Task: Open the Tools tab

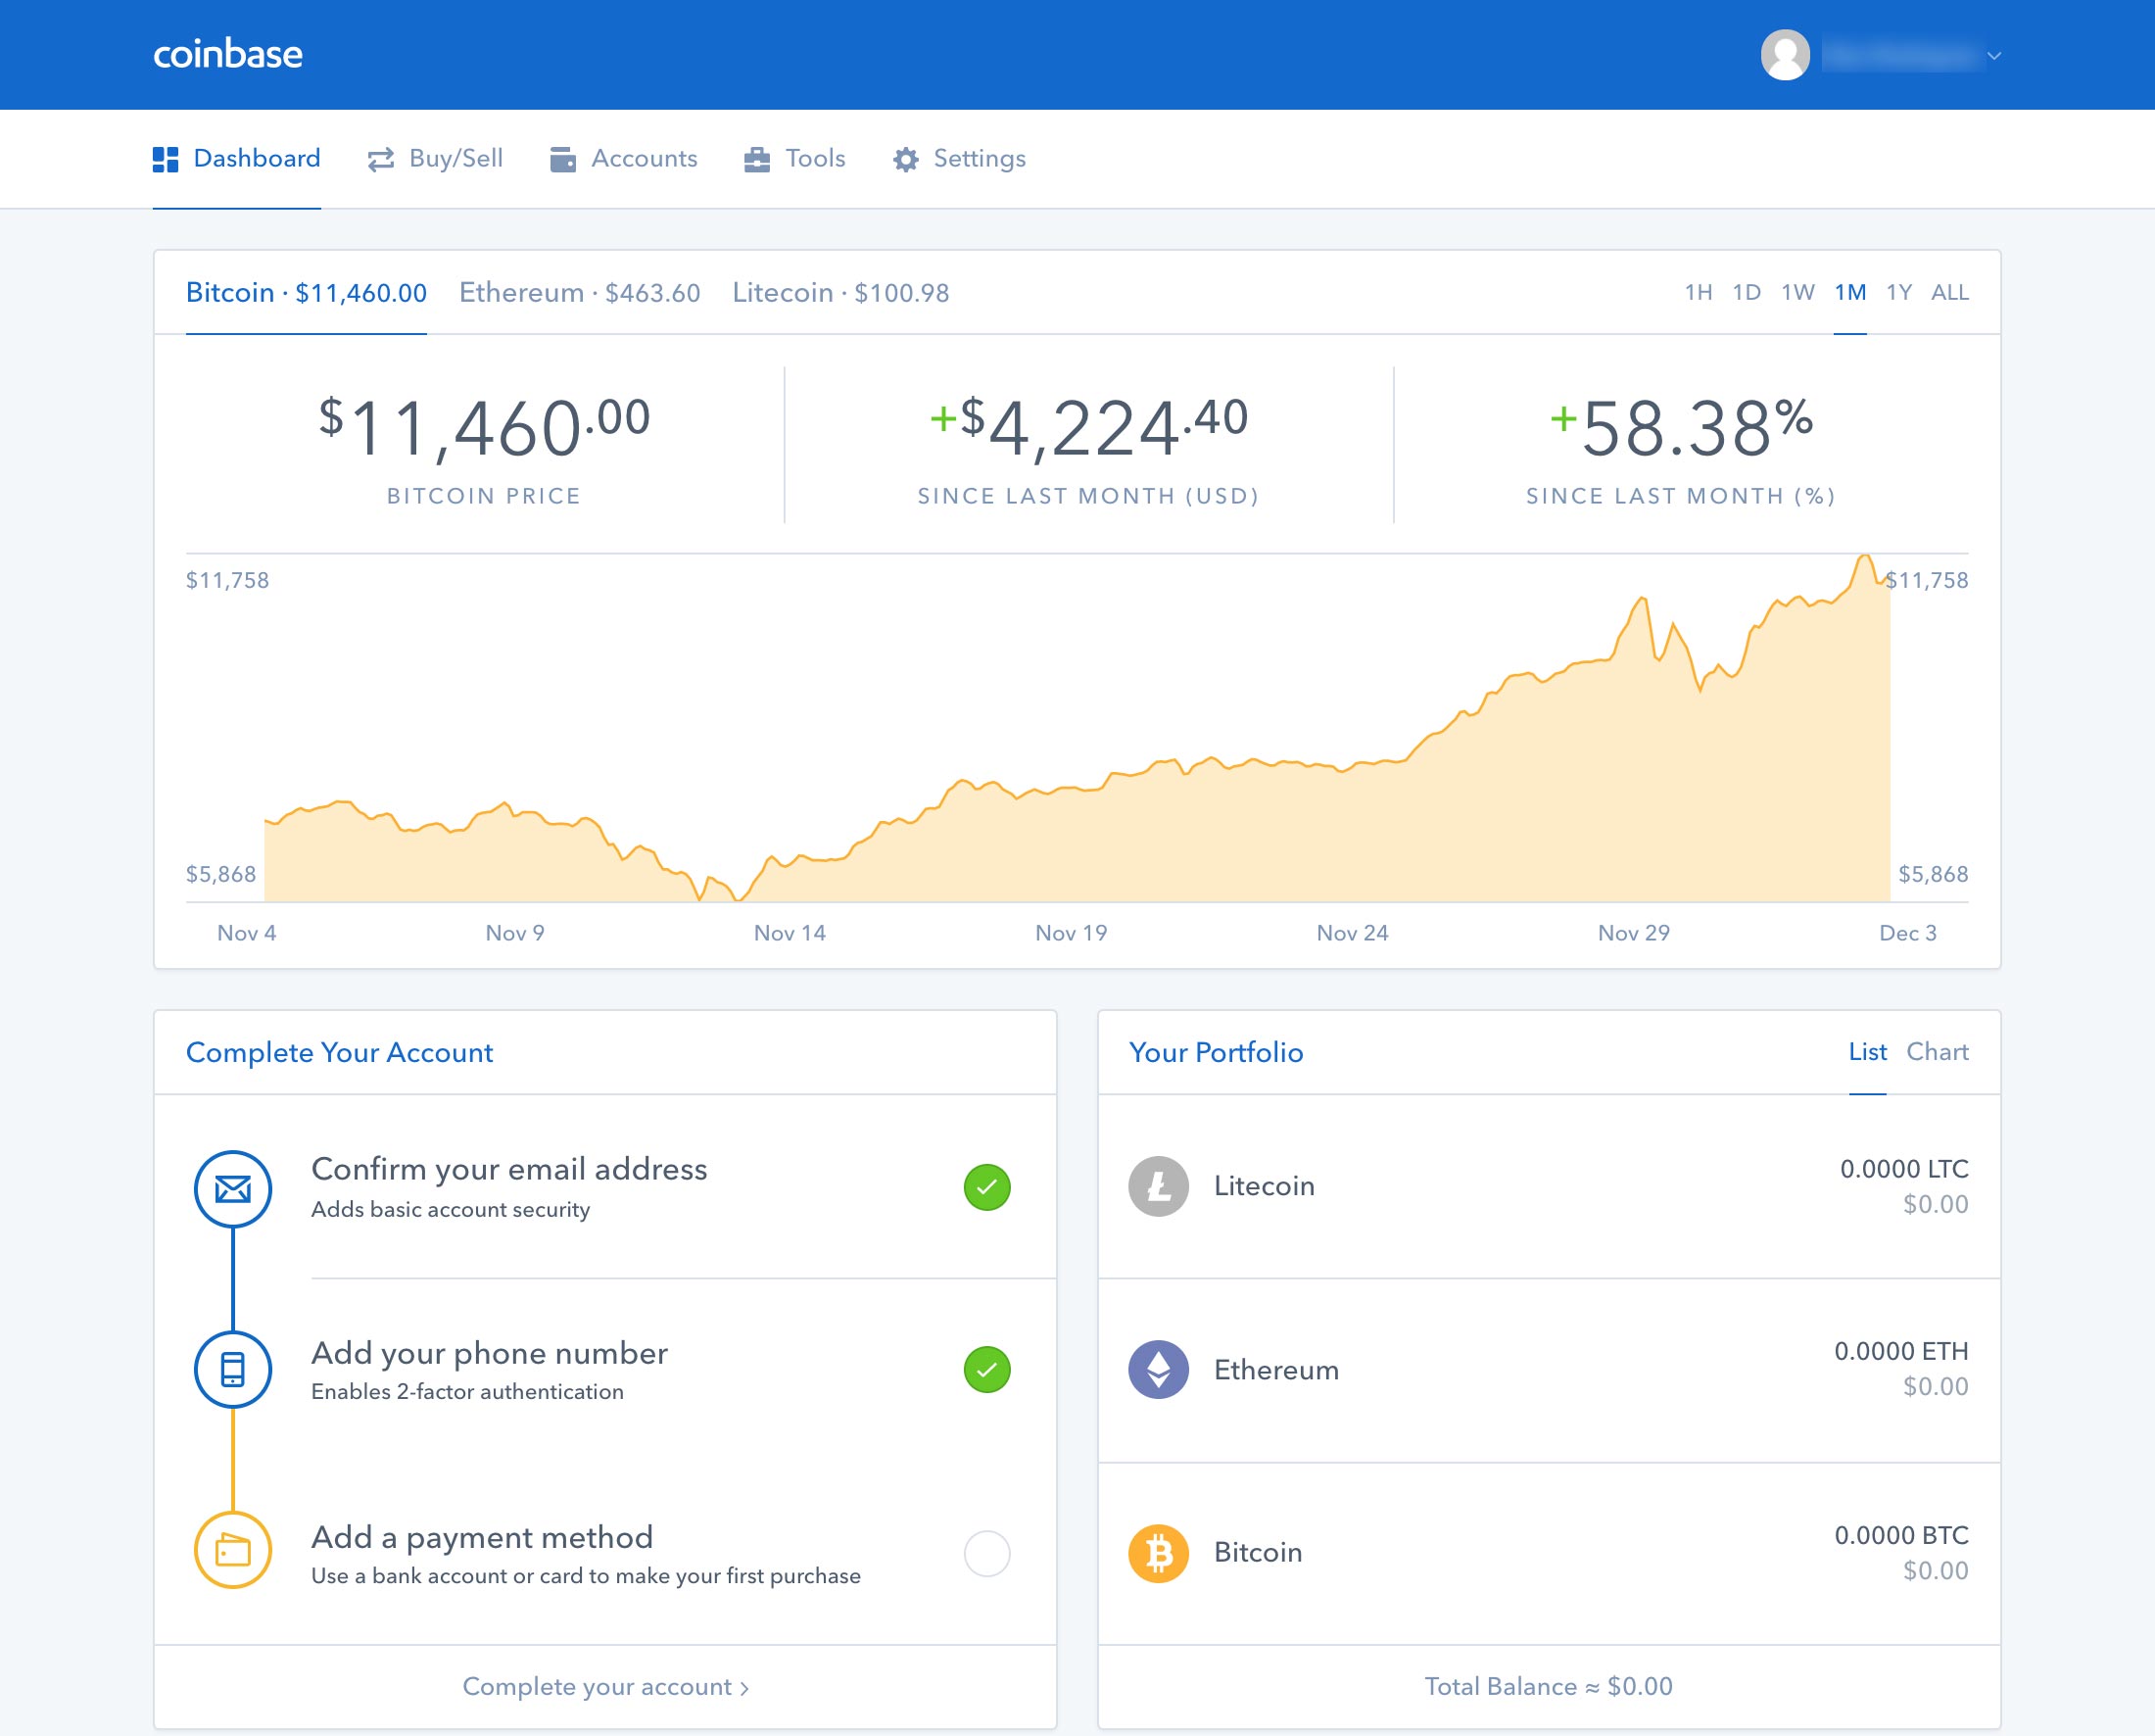Action: 795,159
